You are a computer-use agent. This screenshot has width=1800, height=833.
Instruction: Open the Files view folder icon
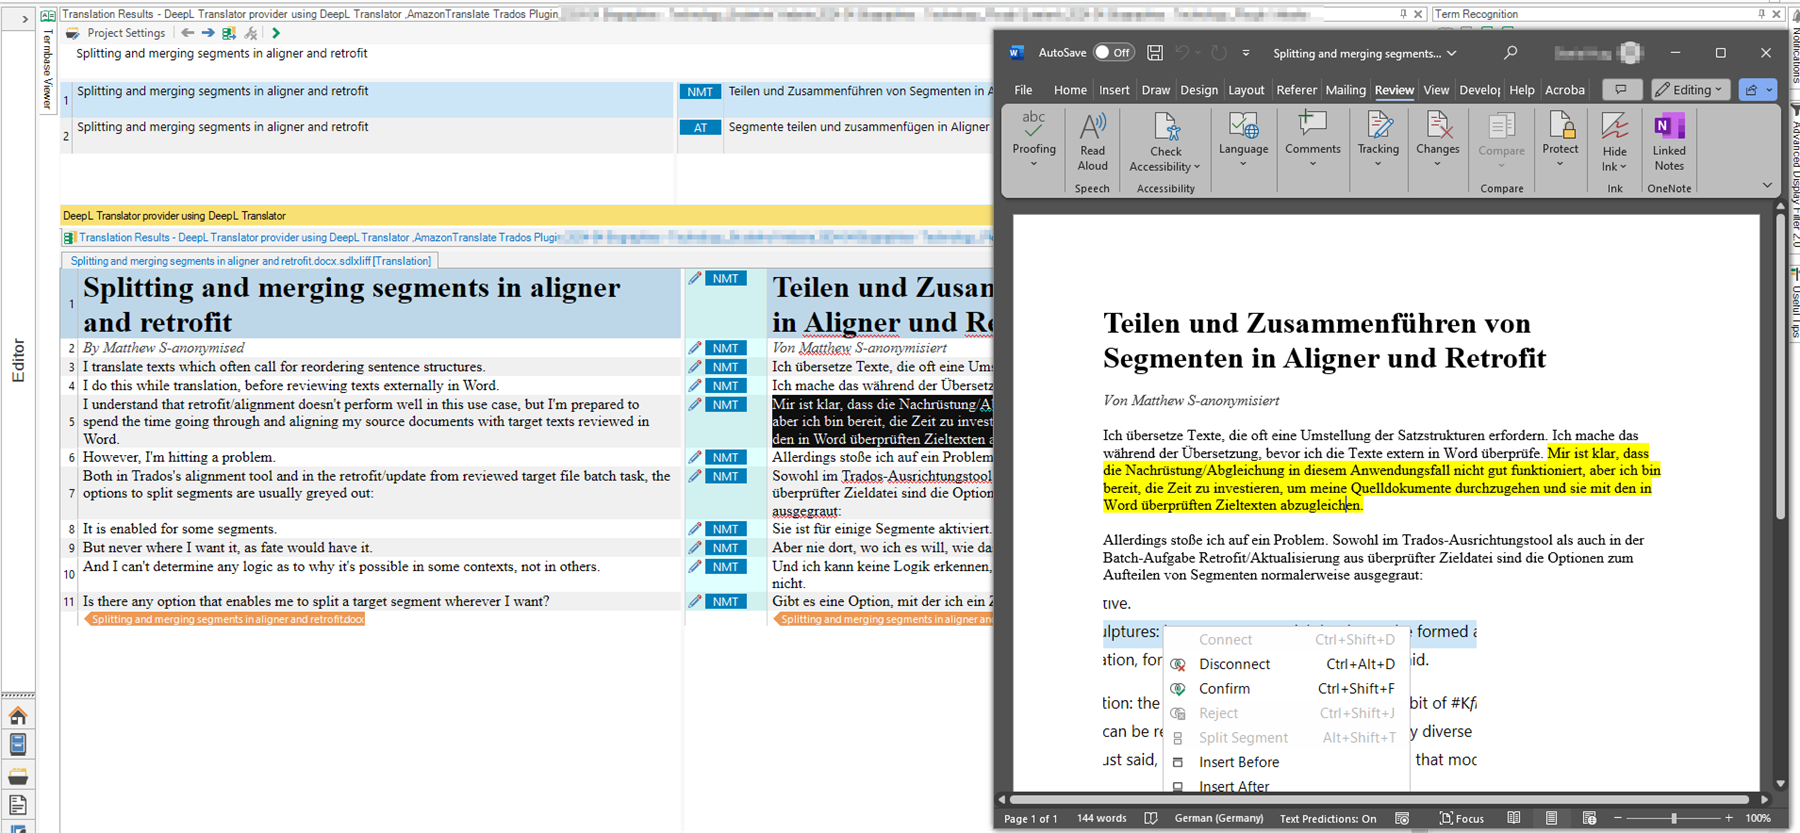18,776
